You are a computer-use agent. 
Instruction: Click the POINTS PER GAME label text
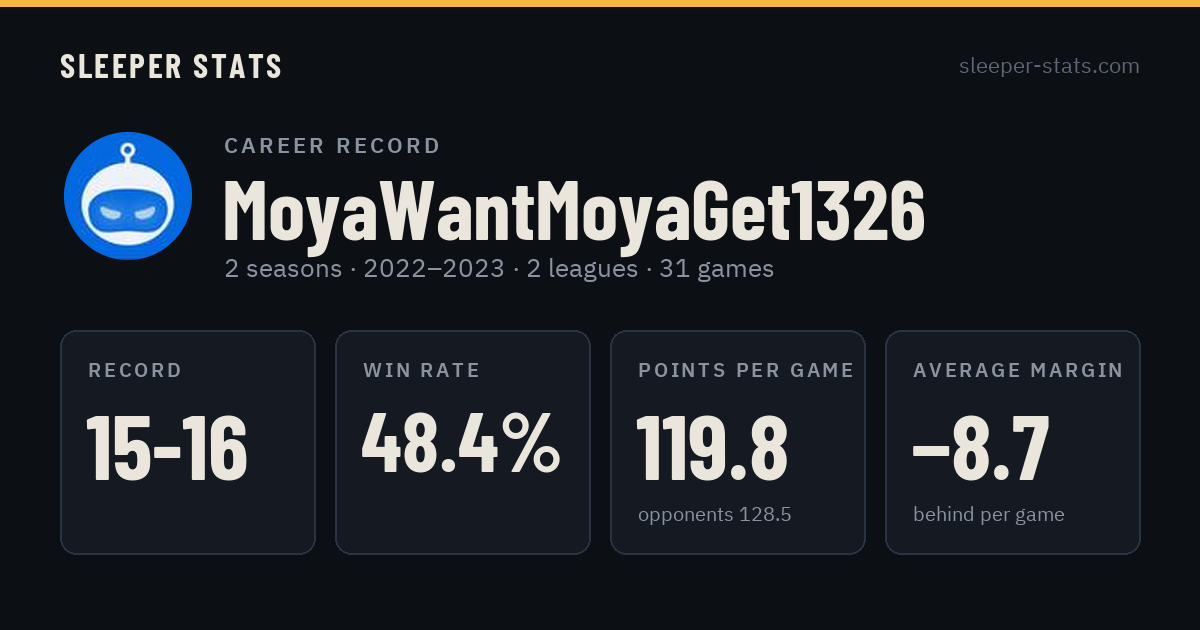click(x=746, y=371)
